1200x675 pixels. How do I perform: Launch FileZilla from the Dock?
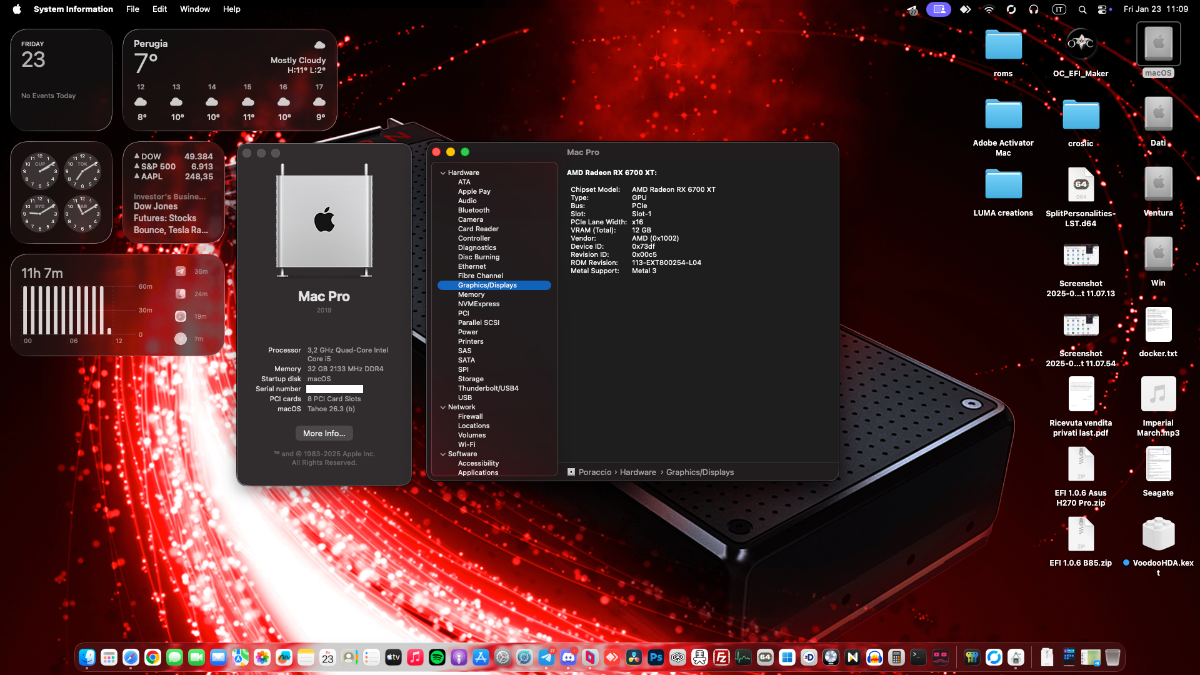(x=721, y=658)
